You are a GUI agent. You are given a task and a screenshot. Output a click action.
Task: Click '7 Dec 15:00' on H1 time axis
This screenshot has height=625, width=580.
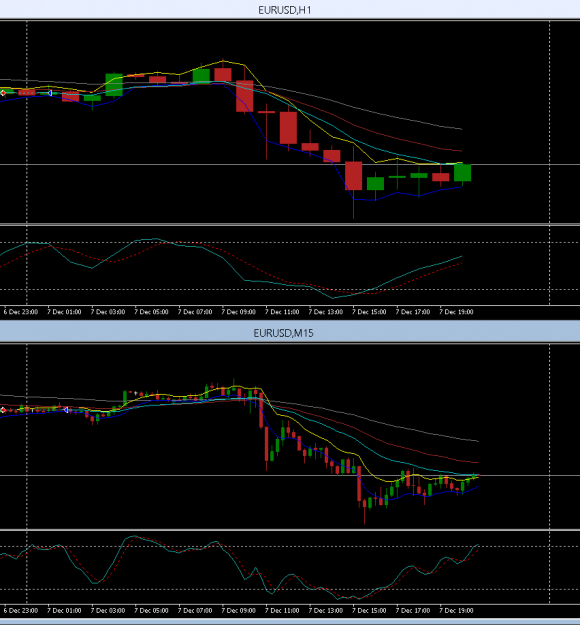coord(369,312)
